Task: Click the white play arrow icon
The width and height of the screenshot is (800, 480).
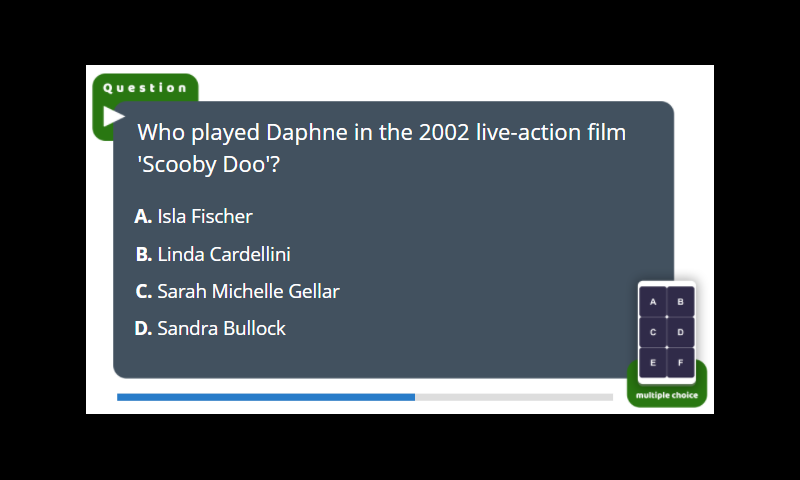Action: [x=113, y=116]
